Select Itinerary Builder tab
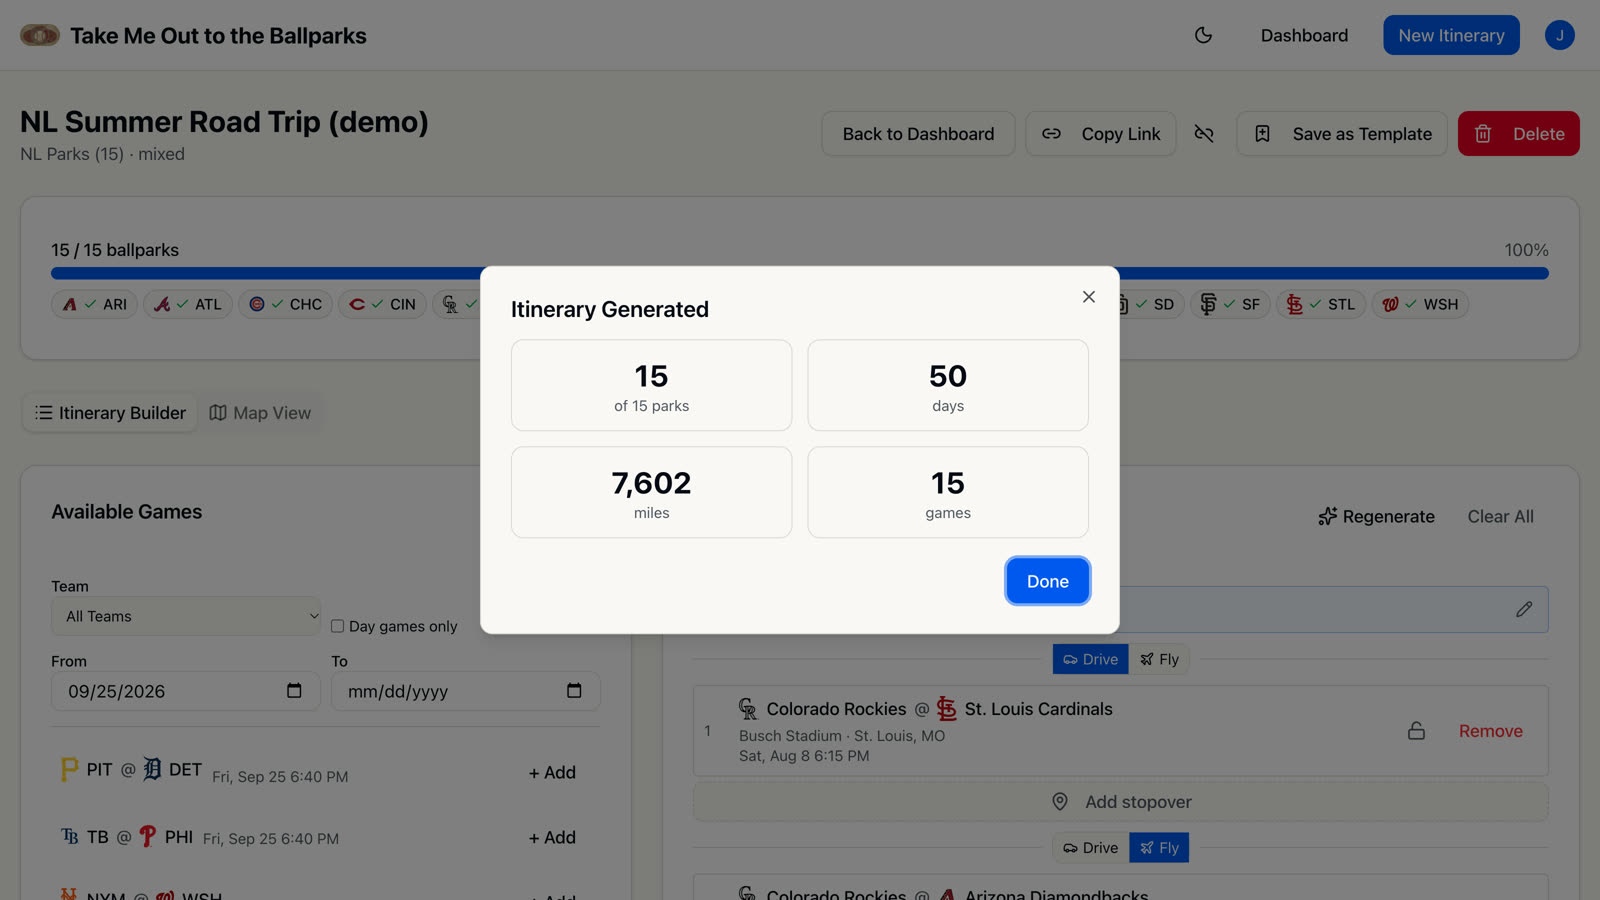The image size is (1600, 900). pos(110,413)
